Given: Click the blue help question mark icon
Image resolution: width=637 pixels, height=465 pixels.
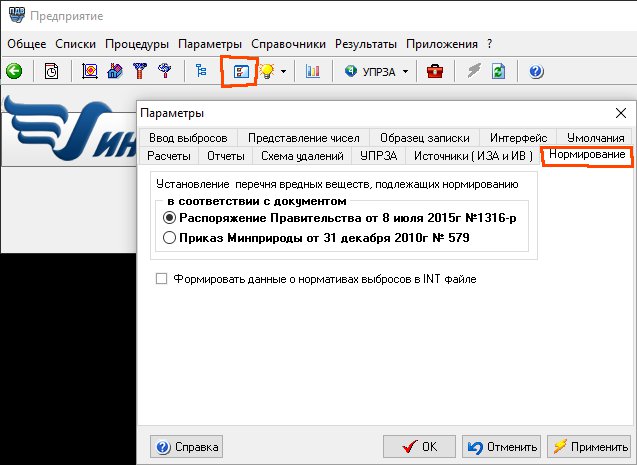Looking at the screenshot, I should click(536, 71).
